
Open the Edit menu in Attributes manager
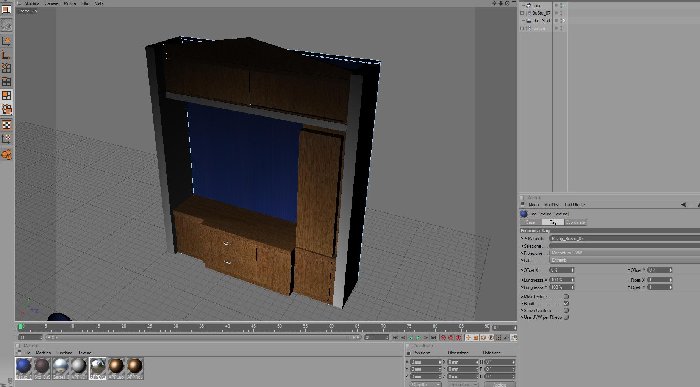pyautogui.click(x=551, y=204)
